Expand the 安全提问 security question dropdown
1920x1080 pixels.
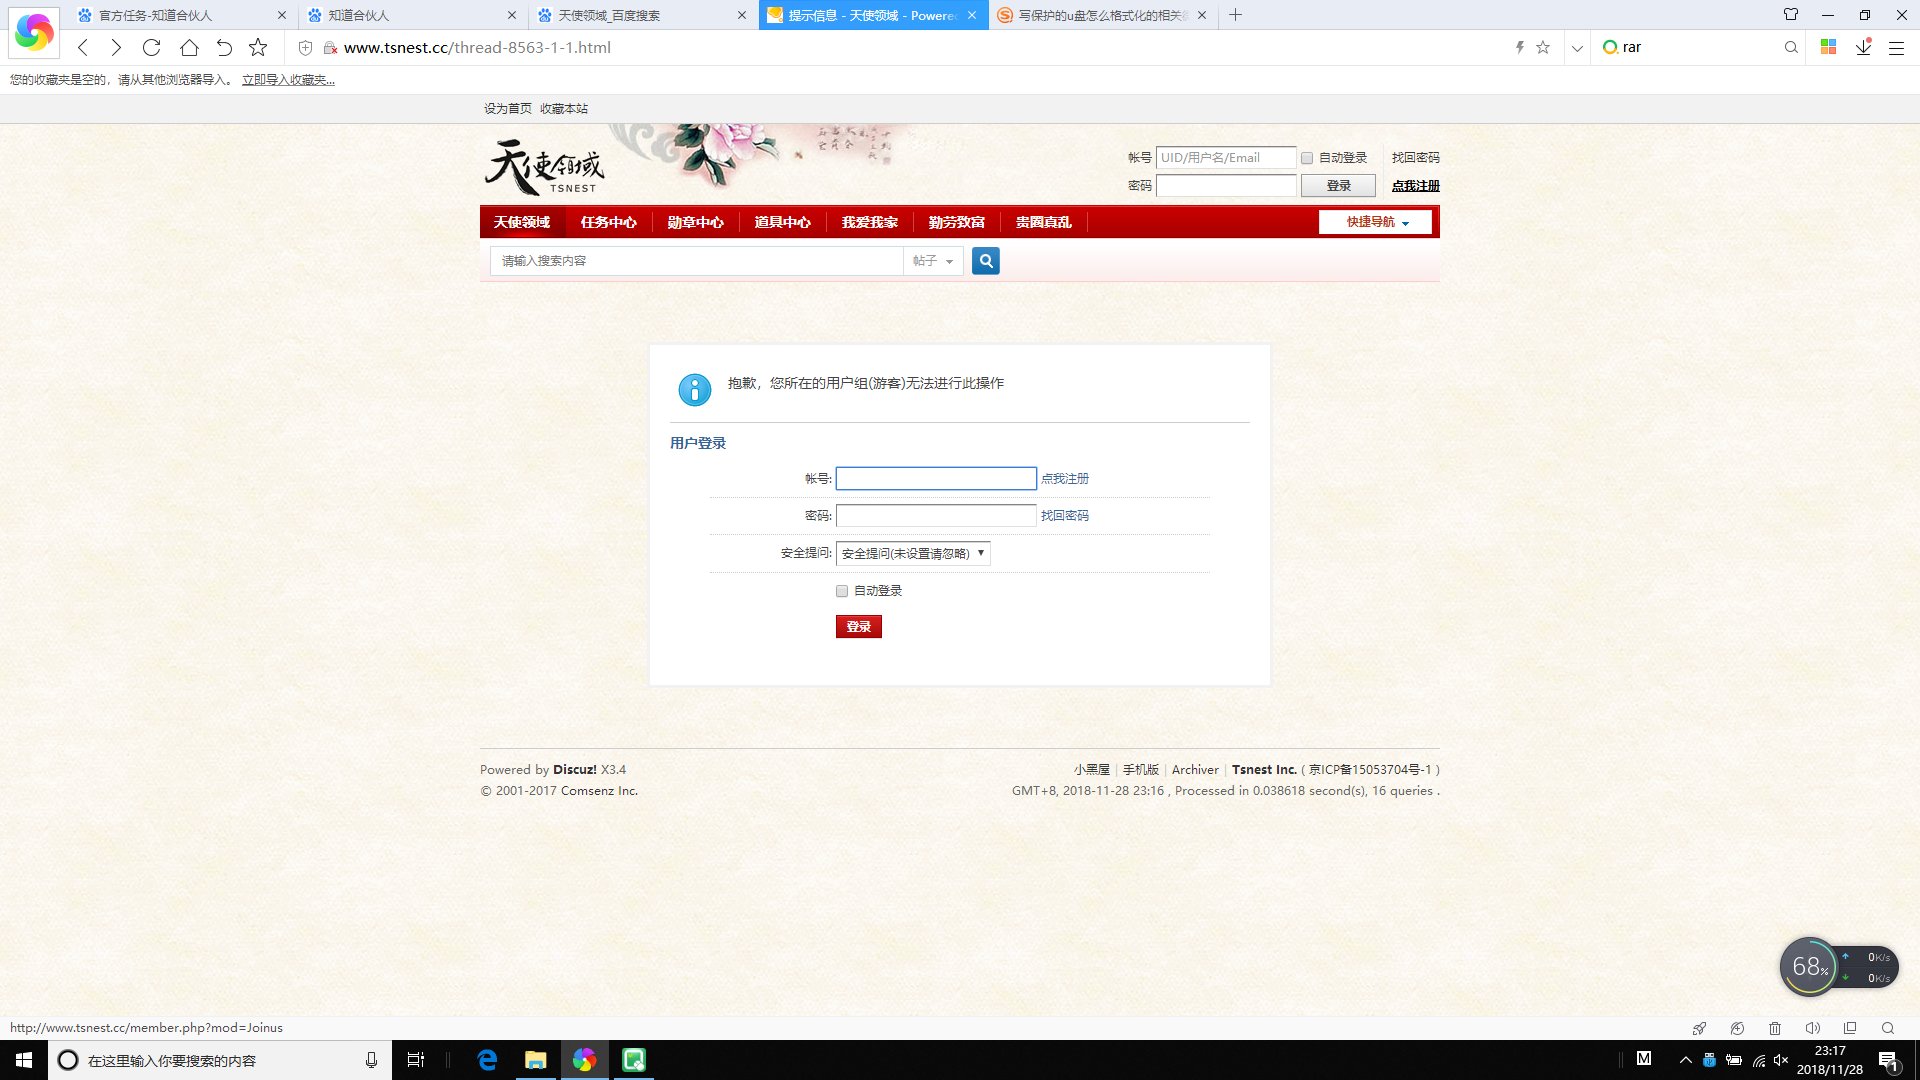tap(913, 553)
